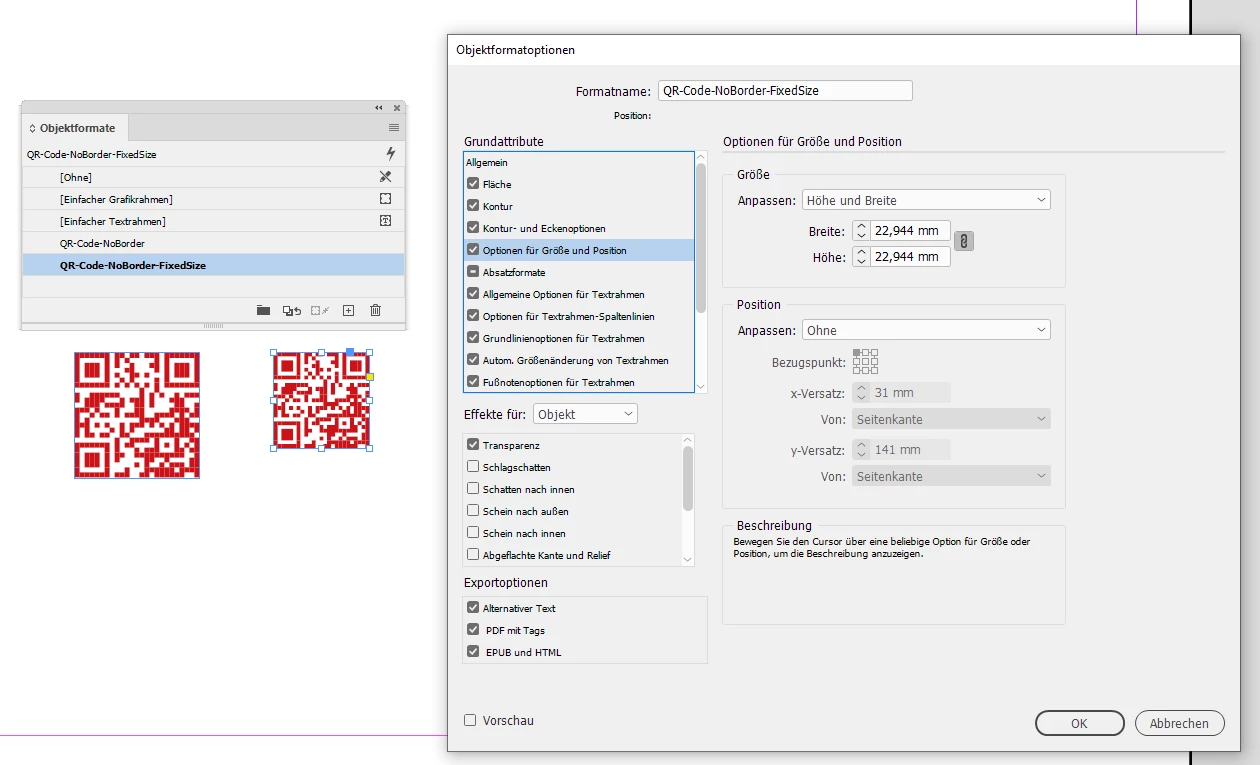Click the Höhe value field
The width and height of the screenshot is (1260, 765).
point(910,257)
